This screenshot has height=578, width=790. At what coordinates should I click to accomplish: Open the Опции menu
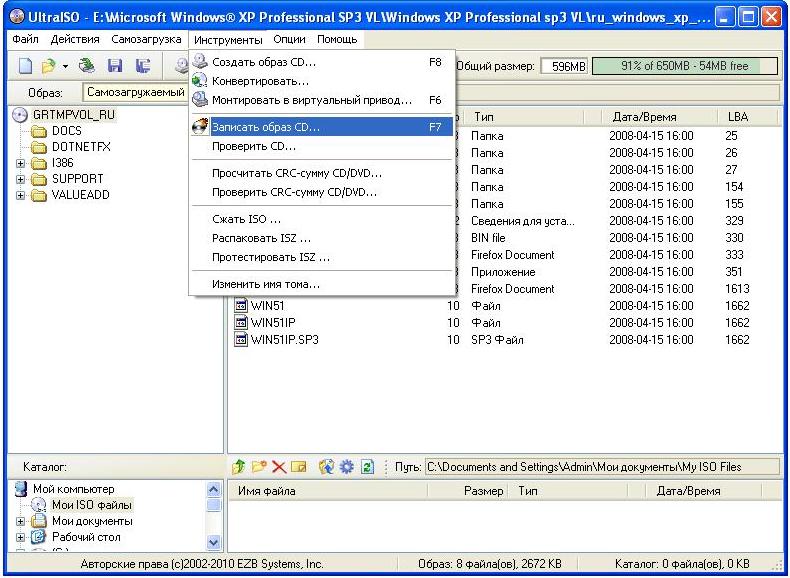[x=289, y=39]
